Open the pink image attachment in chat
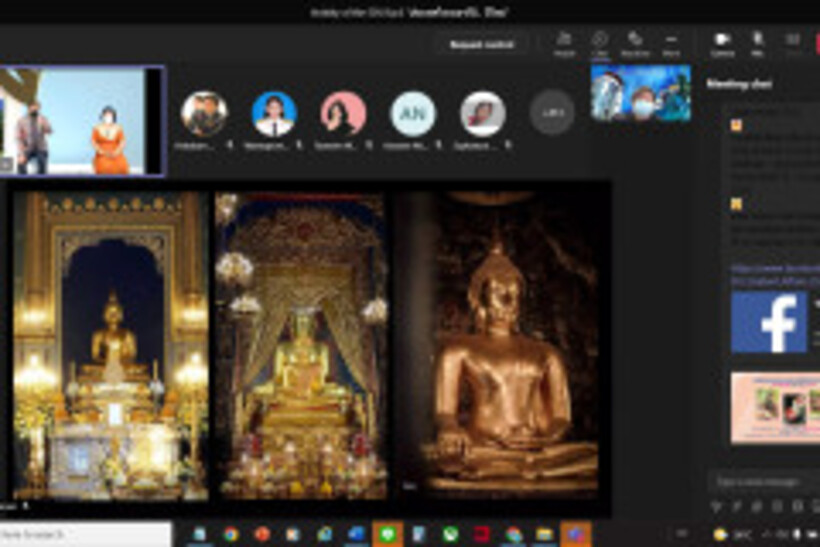The image size is (820, 547). (x=775, y=407)
